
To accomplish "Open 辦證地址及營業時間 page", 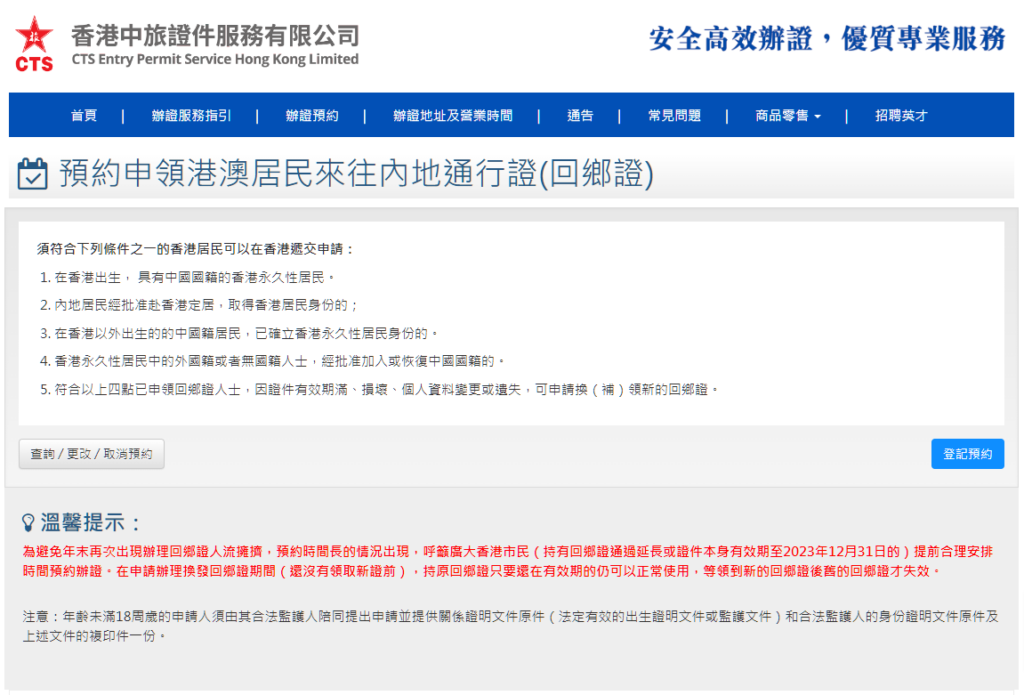I will tap(452, 116).
